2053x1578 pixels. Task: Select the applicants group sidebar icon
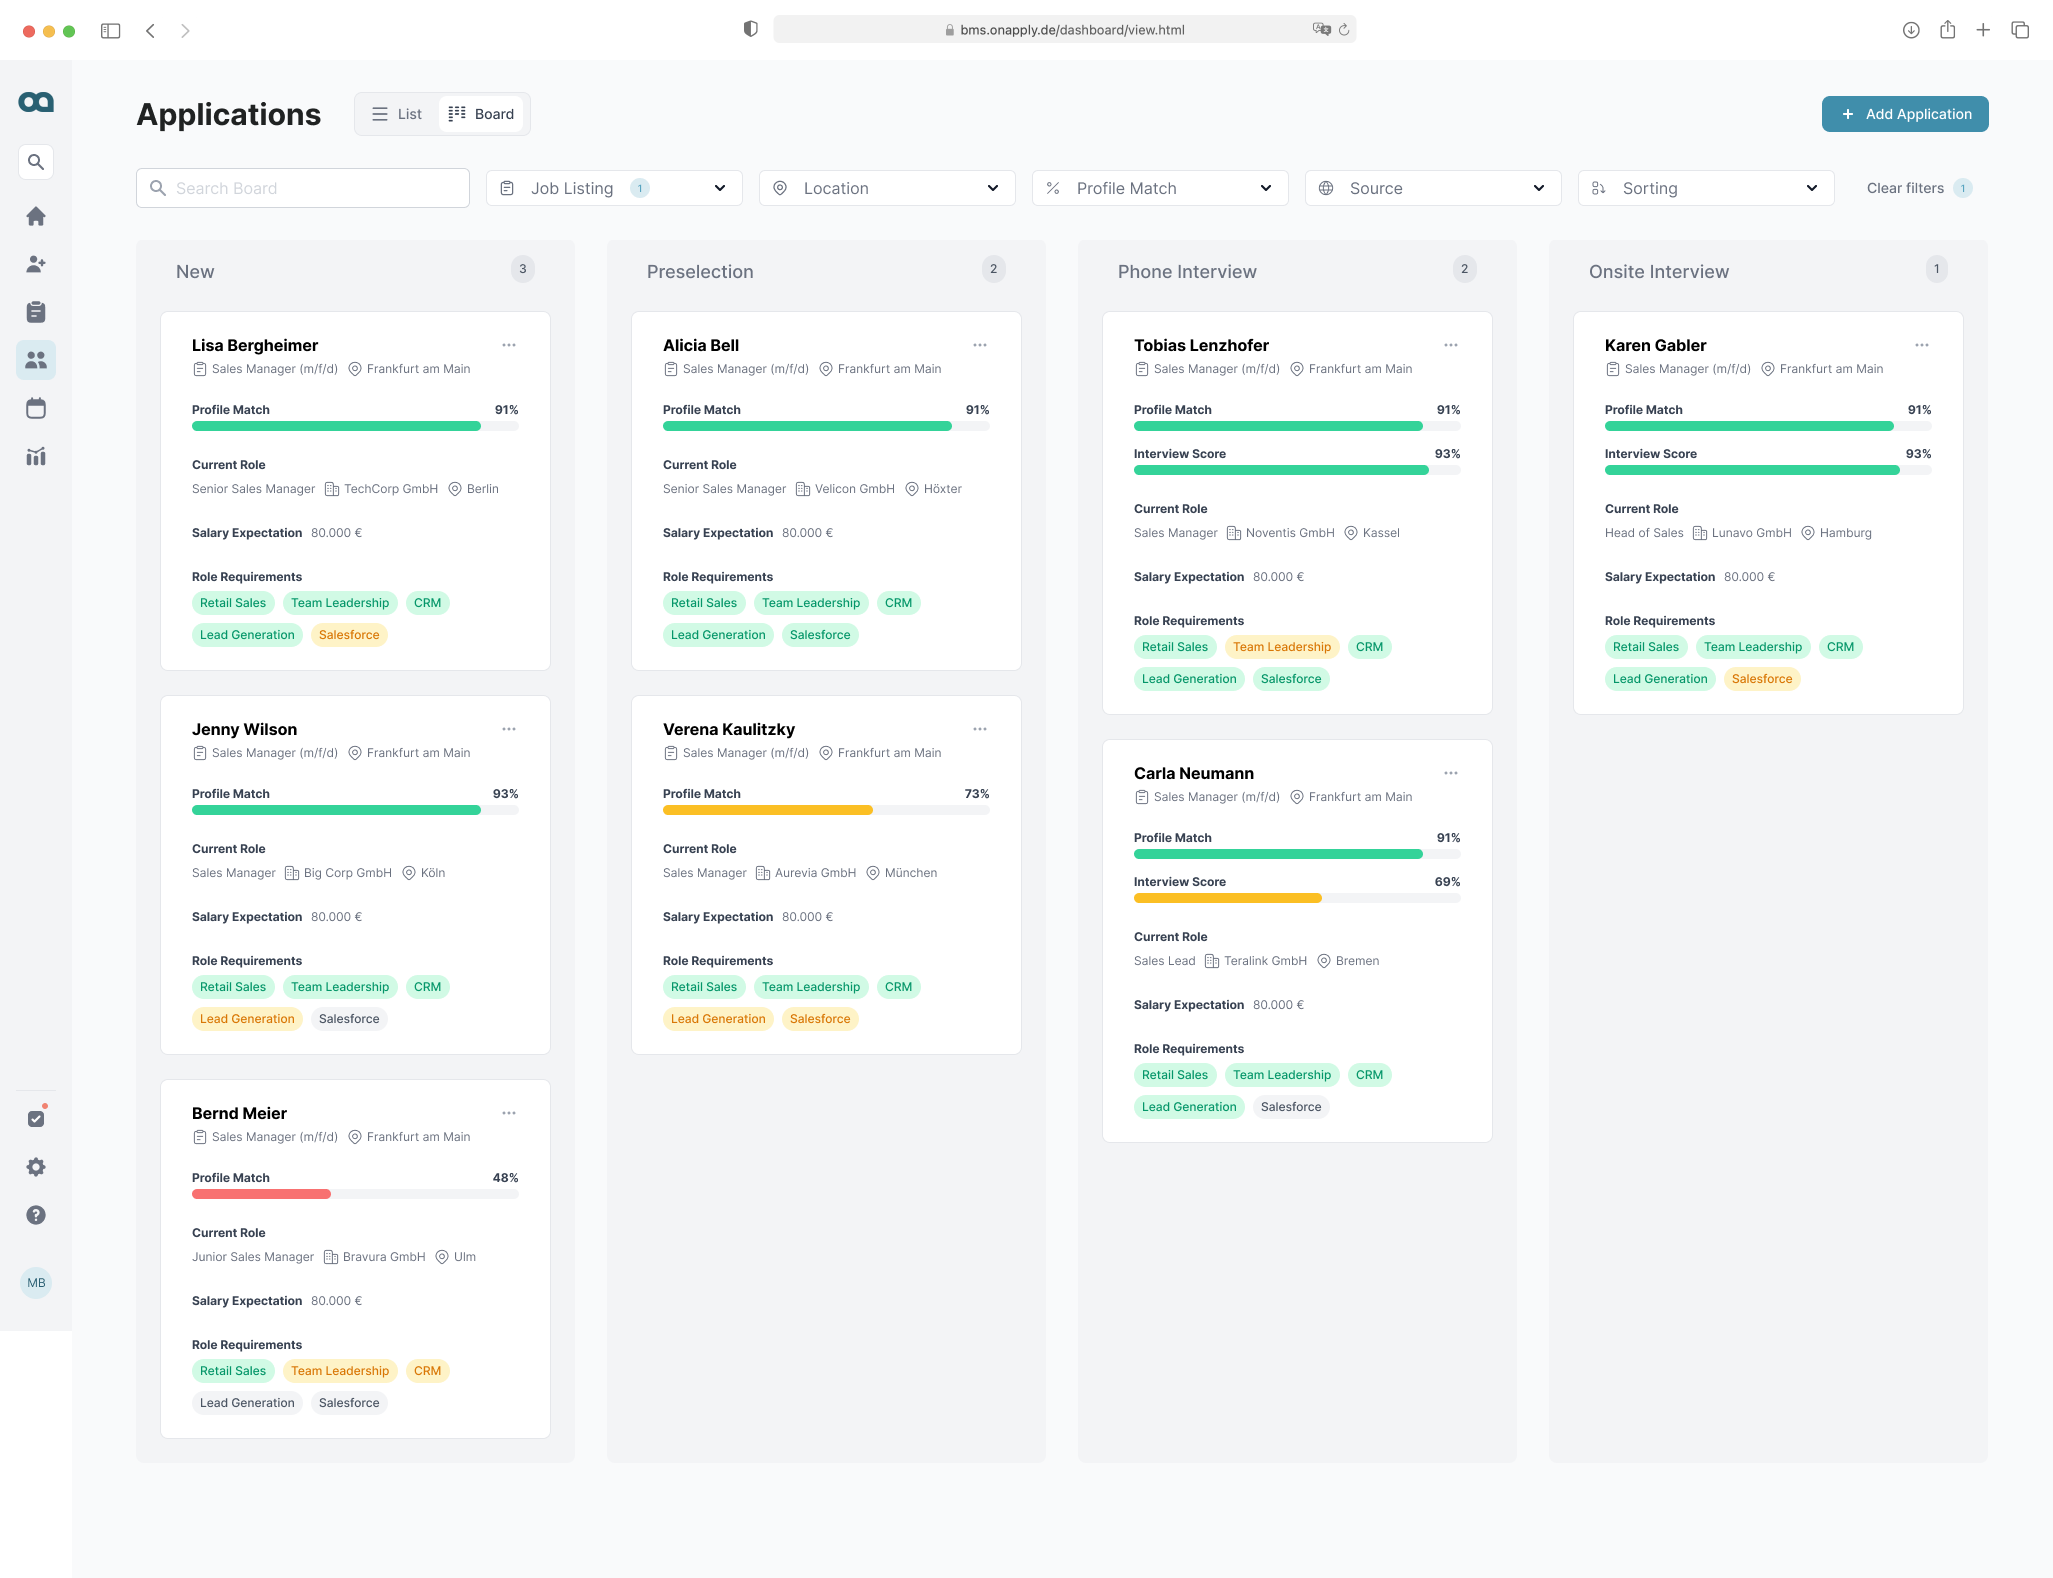pos(36,360)
